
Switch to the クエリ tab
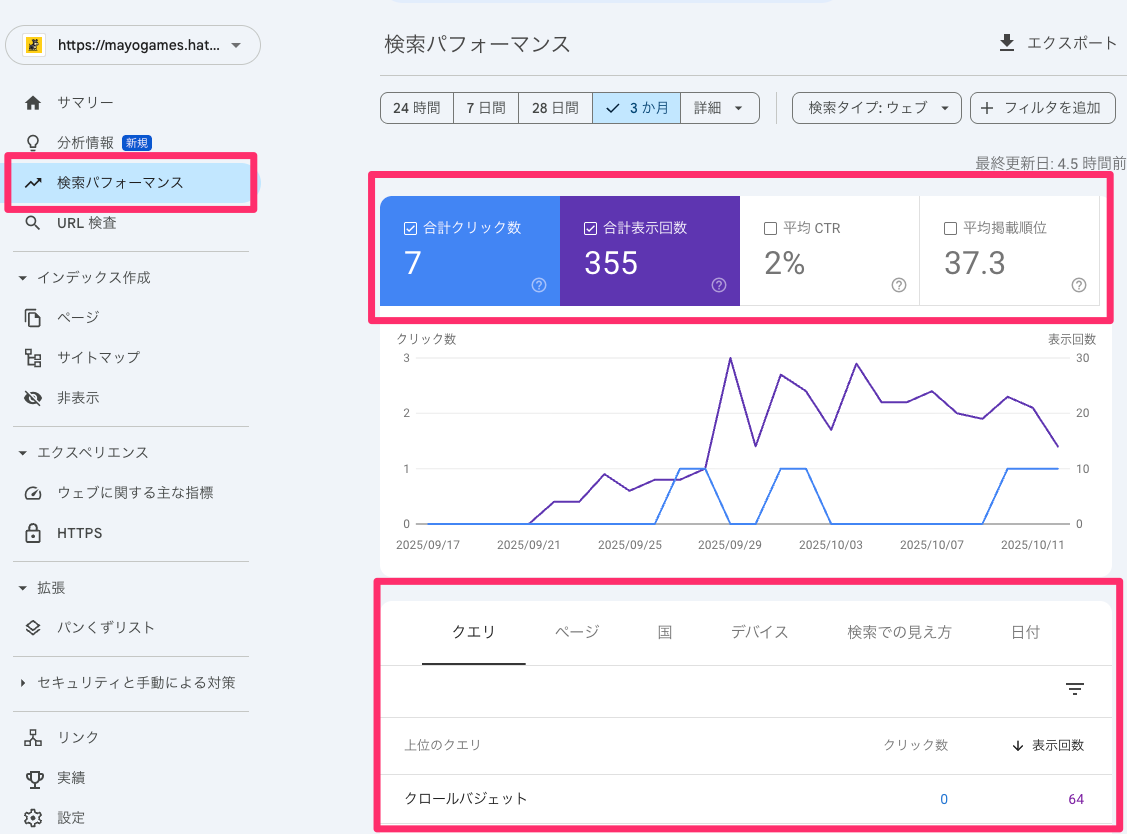[474, 632]
